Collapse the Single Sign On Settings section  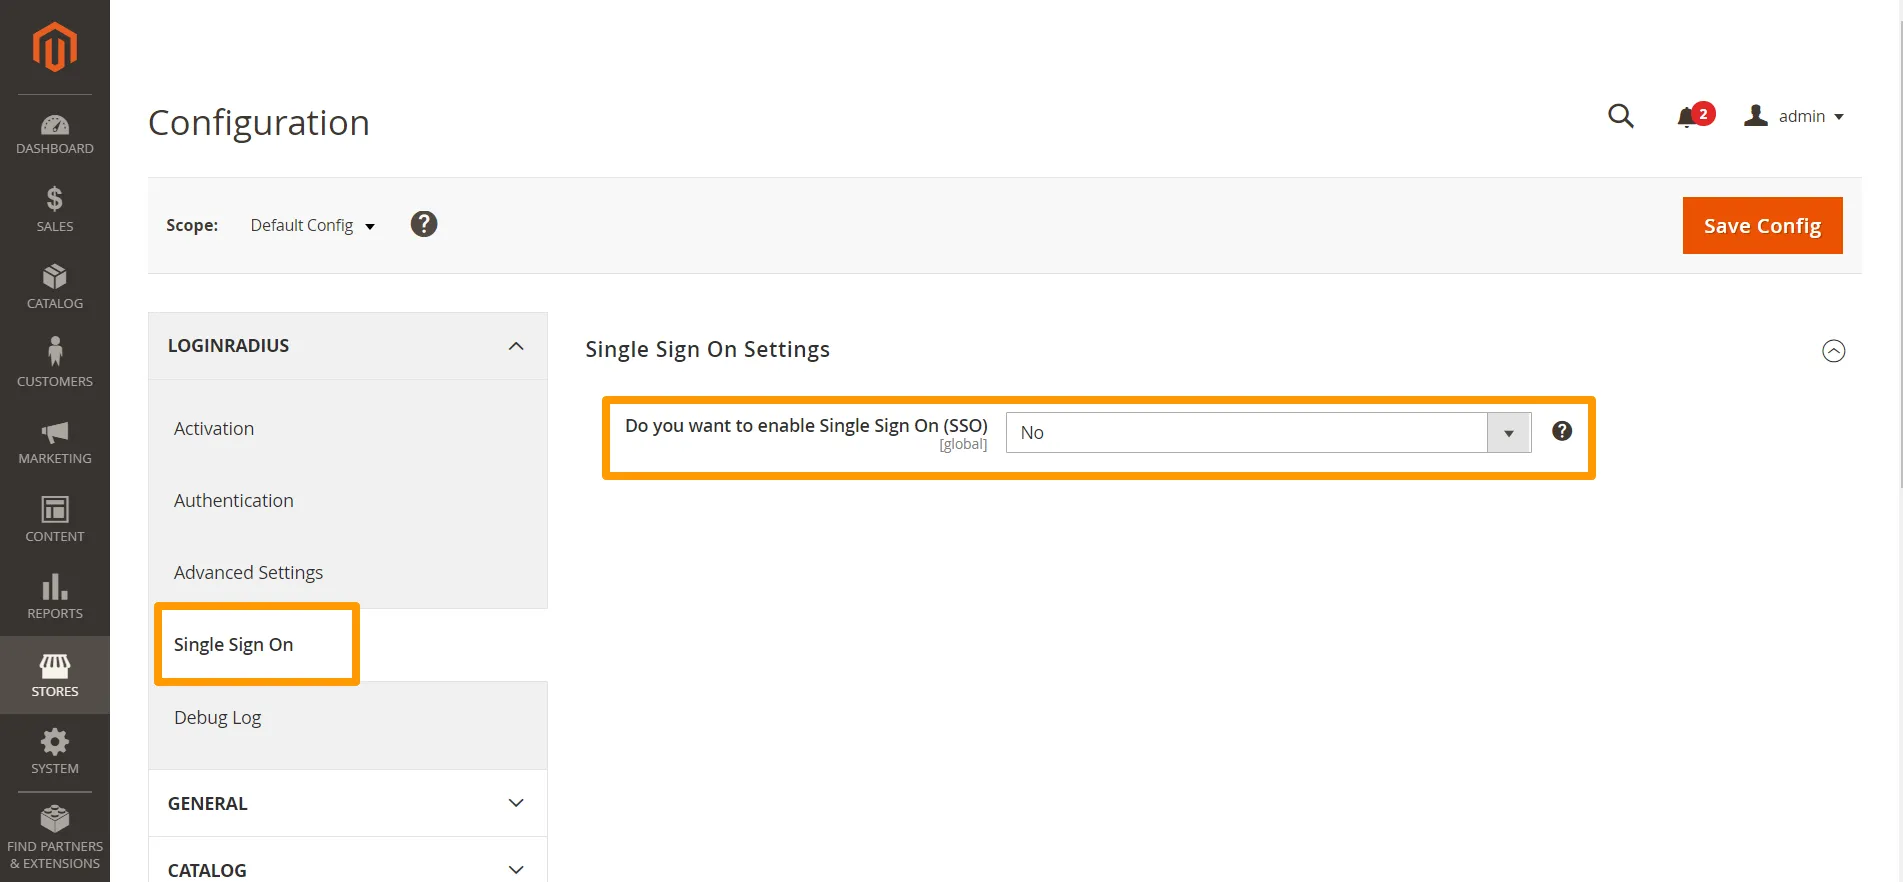pyautogui.click(x=1833, y=351)
